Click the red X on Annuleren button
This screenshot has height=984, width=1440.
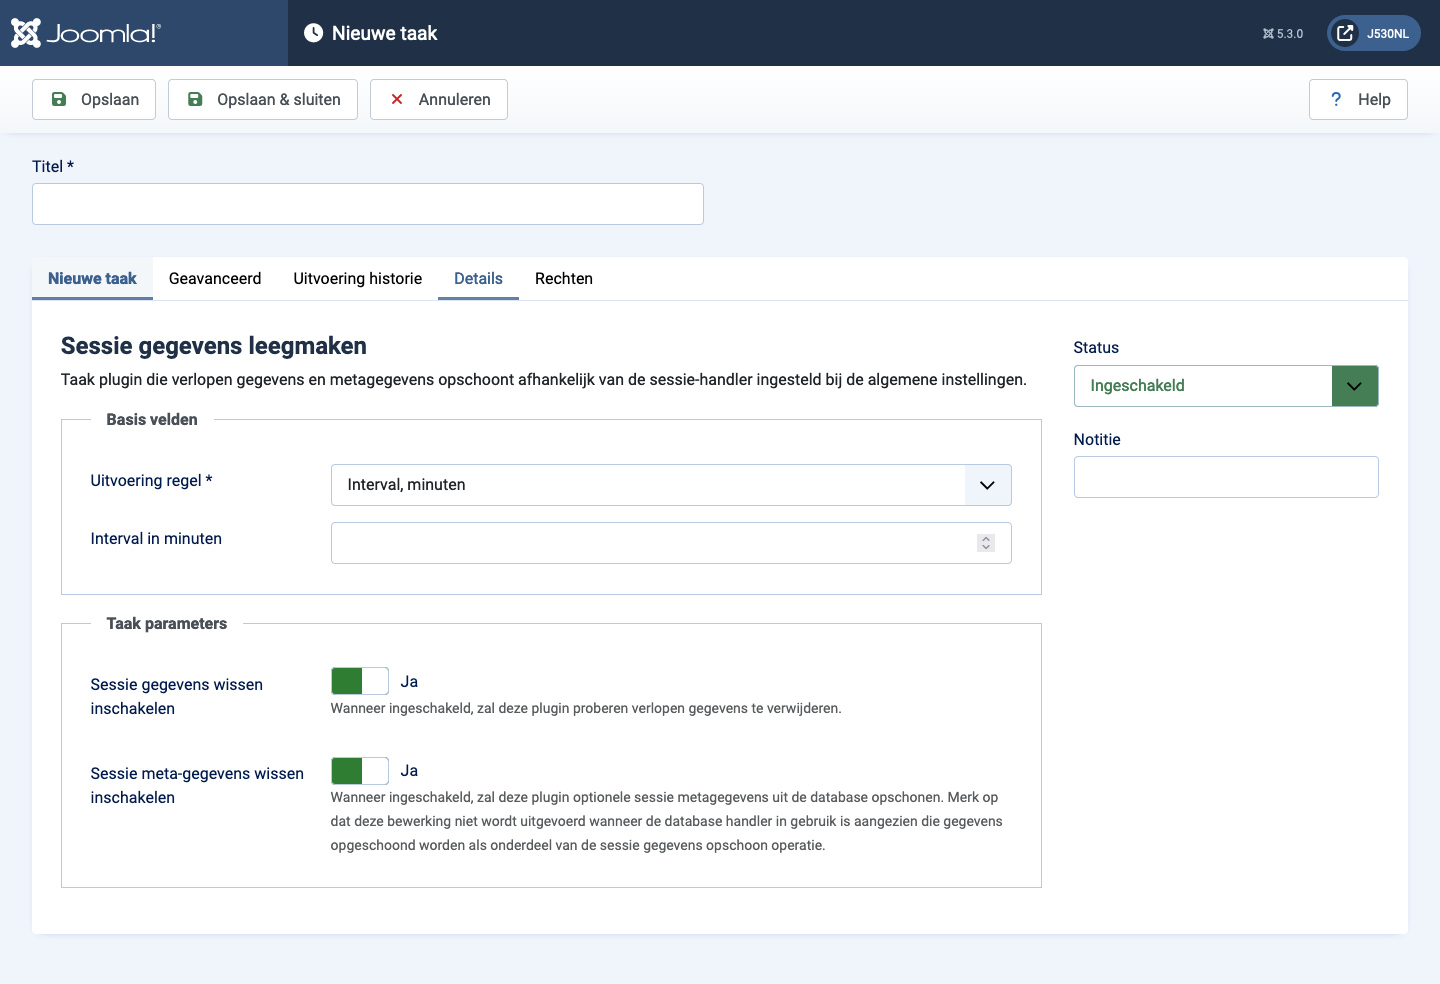pos(397,99)
